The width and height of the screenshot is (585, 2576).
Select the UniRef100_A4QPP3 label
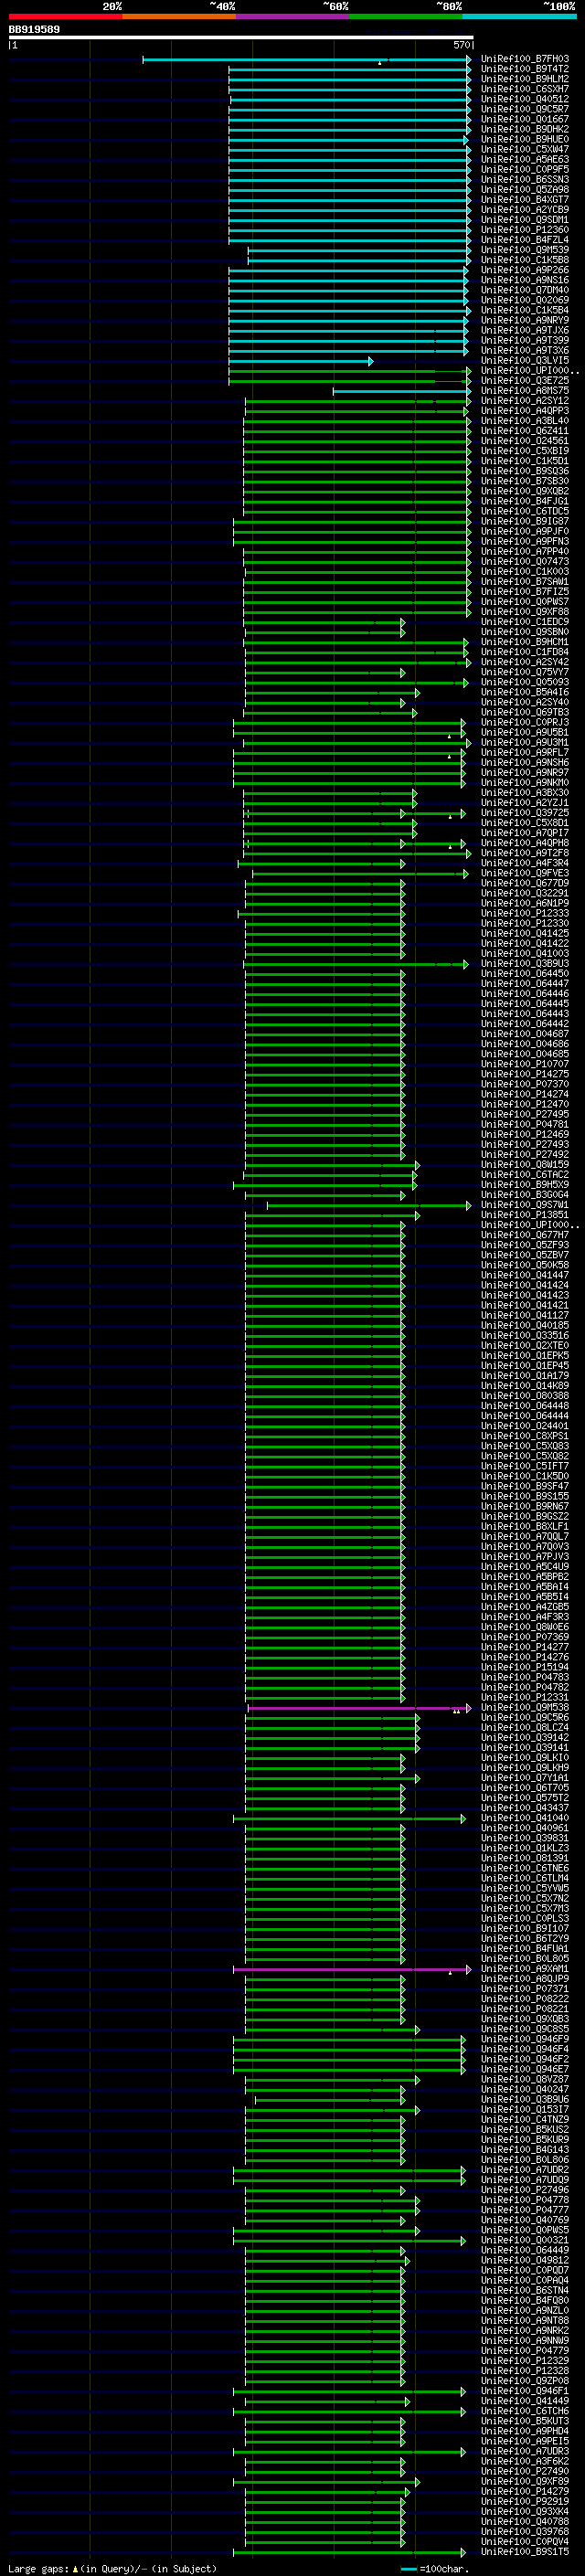tap(525, 411)
